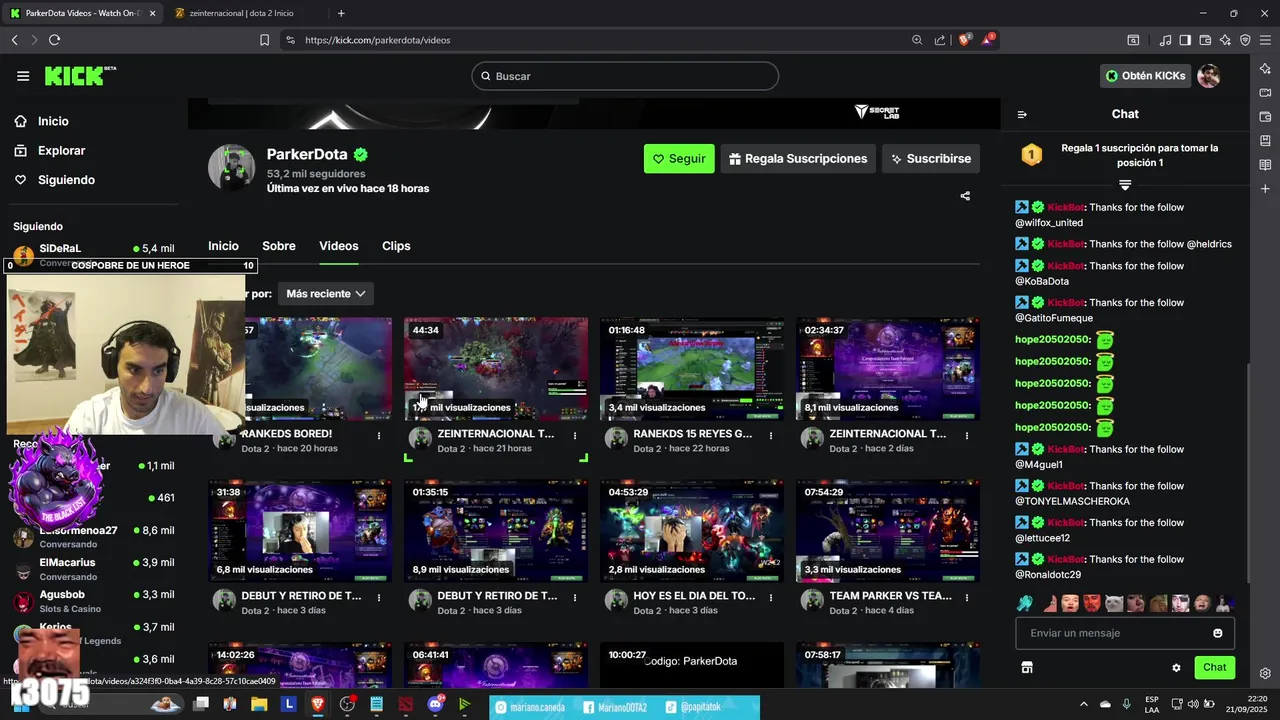Switch to the Inicio channel tab
1280x720 pixels.
(x=223, y=246)
